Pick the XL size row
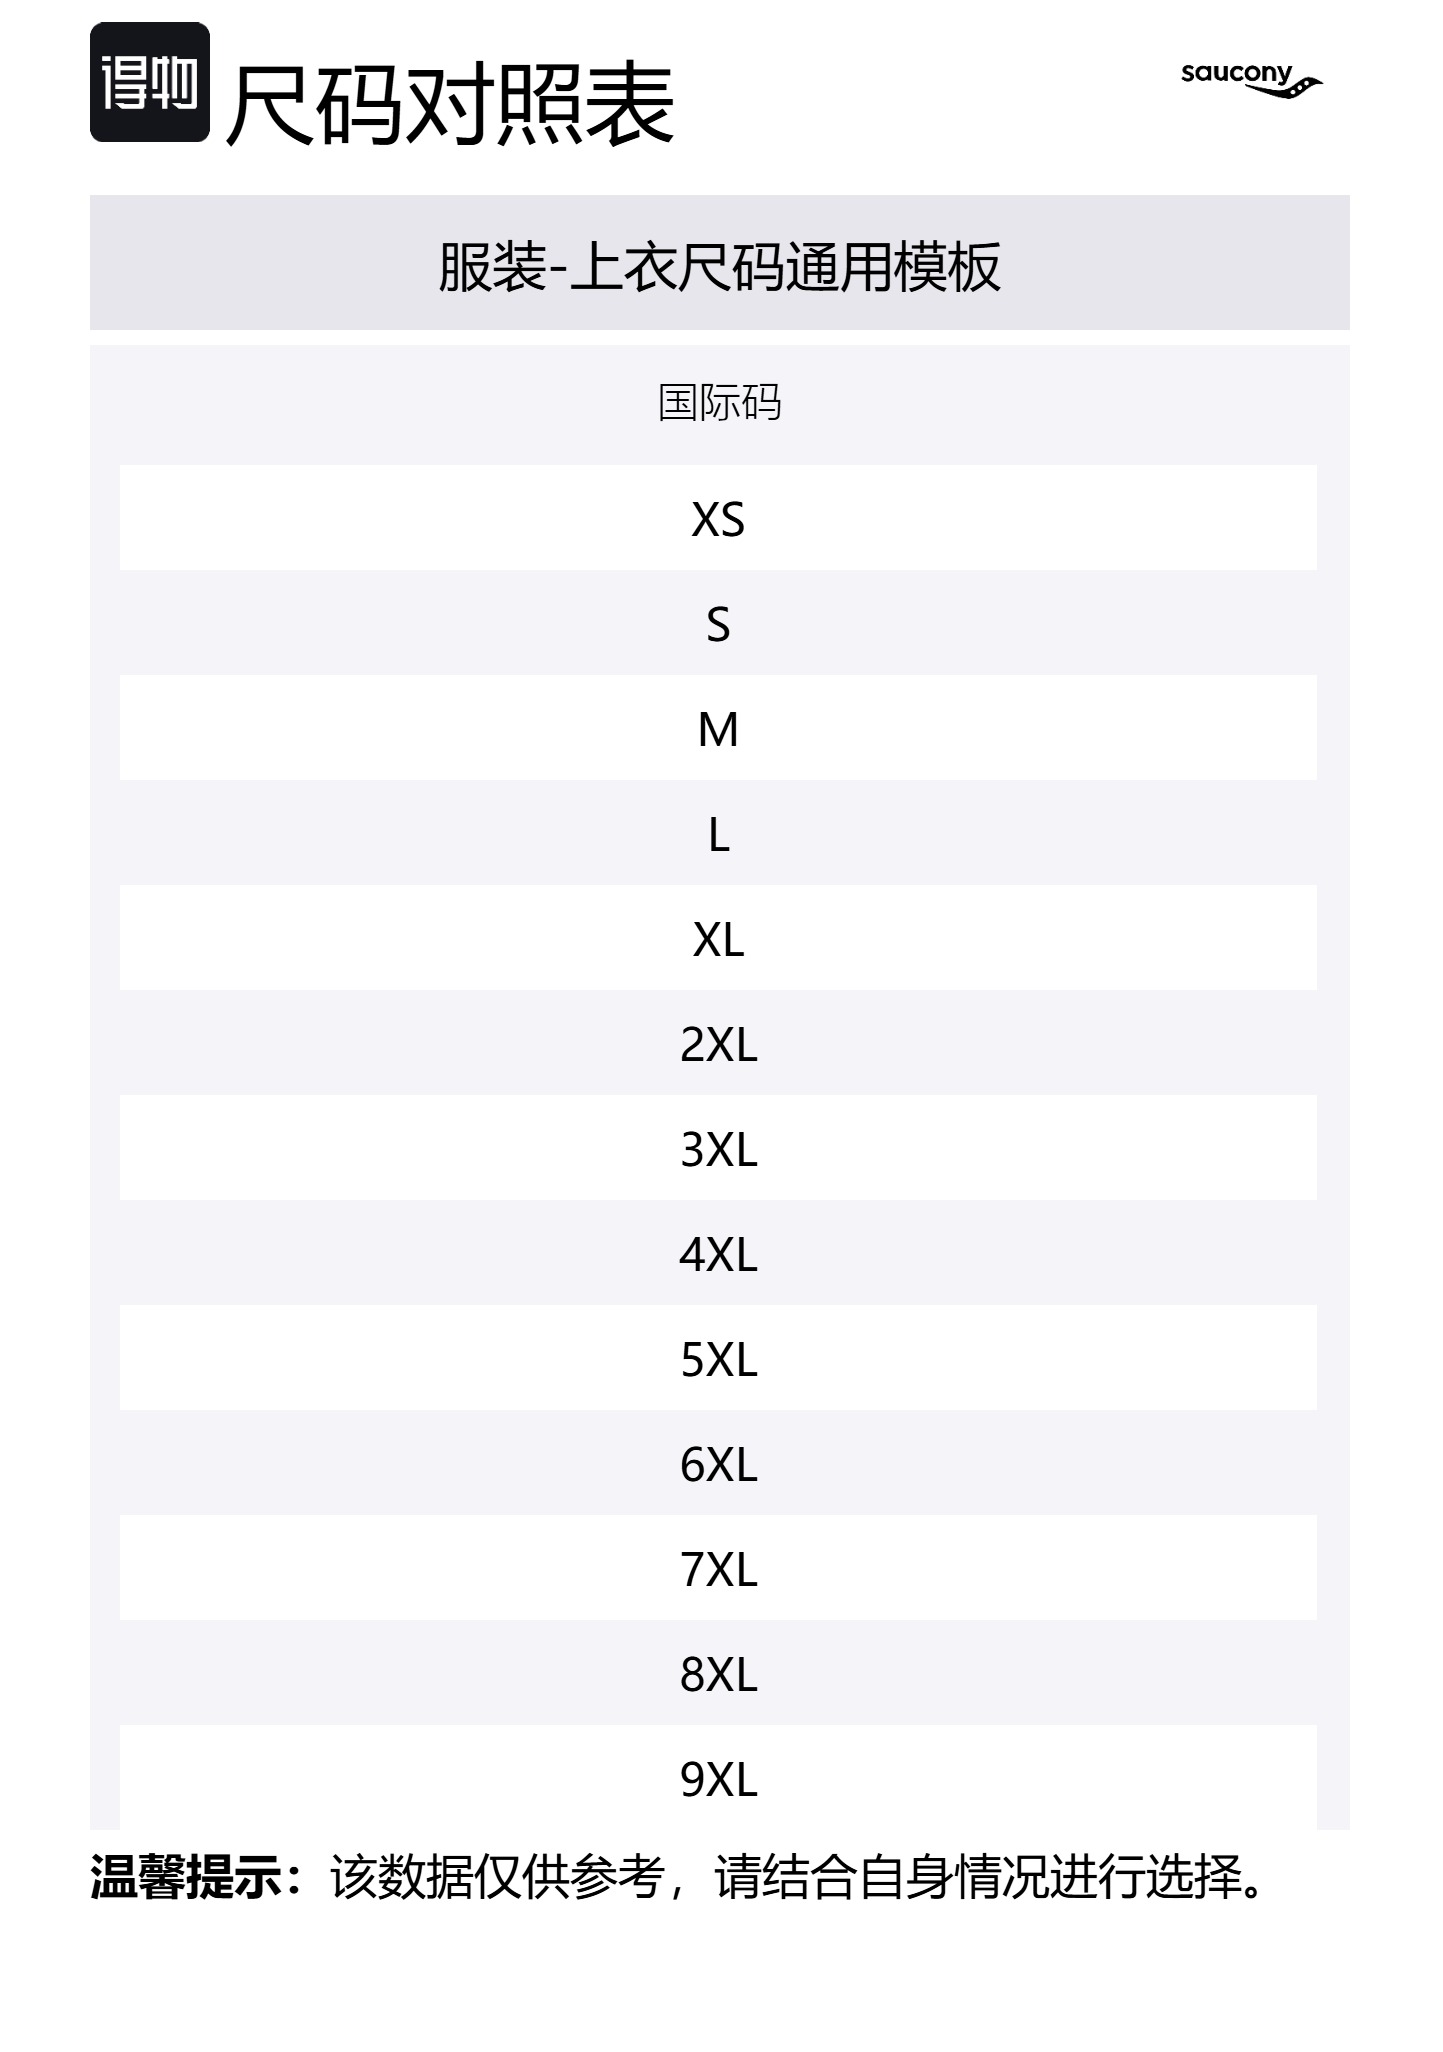The height and width of the screenshot is (2052, 1443). point(718,939)
